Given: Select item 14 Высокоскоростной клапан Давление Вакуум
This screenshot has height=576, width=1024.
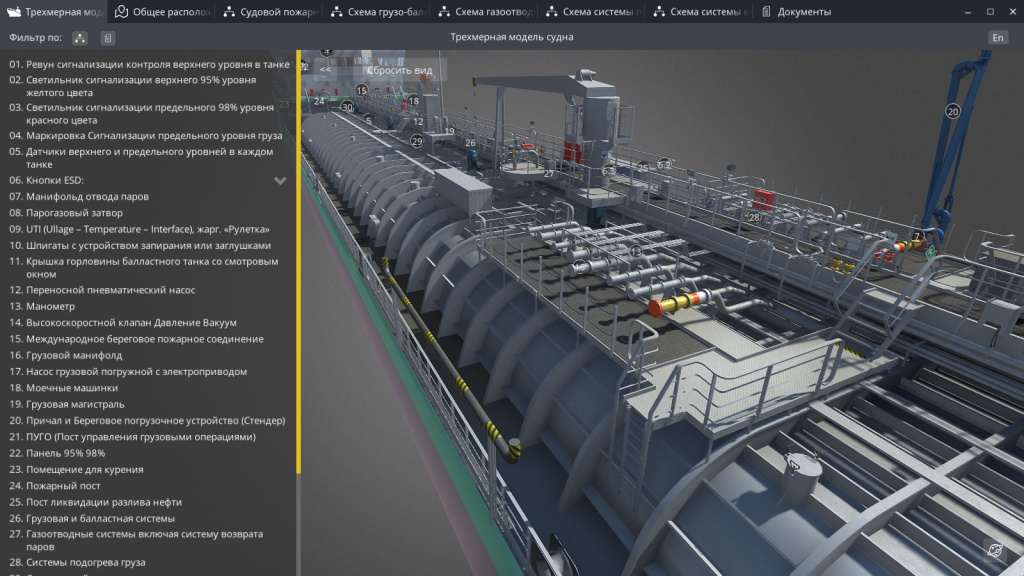Looking at the screenshot, I should 123,323.
